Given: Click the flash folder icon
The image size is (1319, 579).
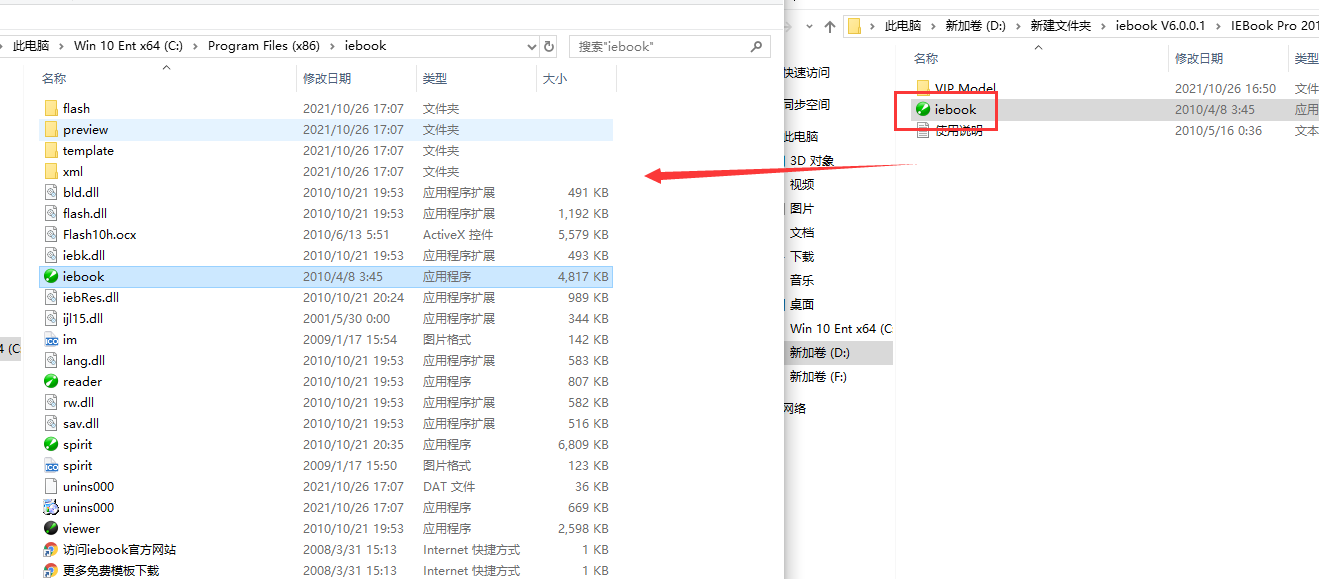Looking at the screenshot, I should click(x=51, y=108).
